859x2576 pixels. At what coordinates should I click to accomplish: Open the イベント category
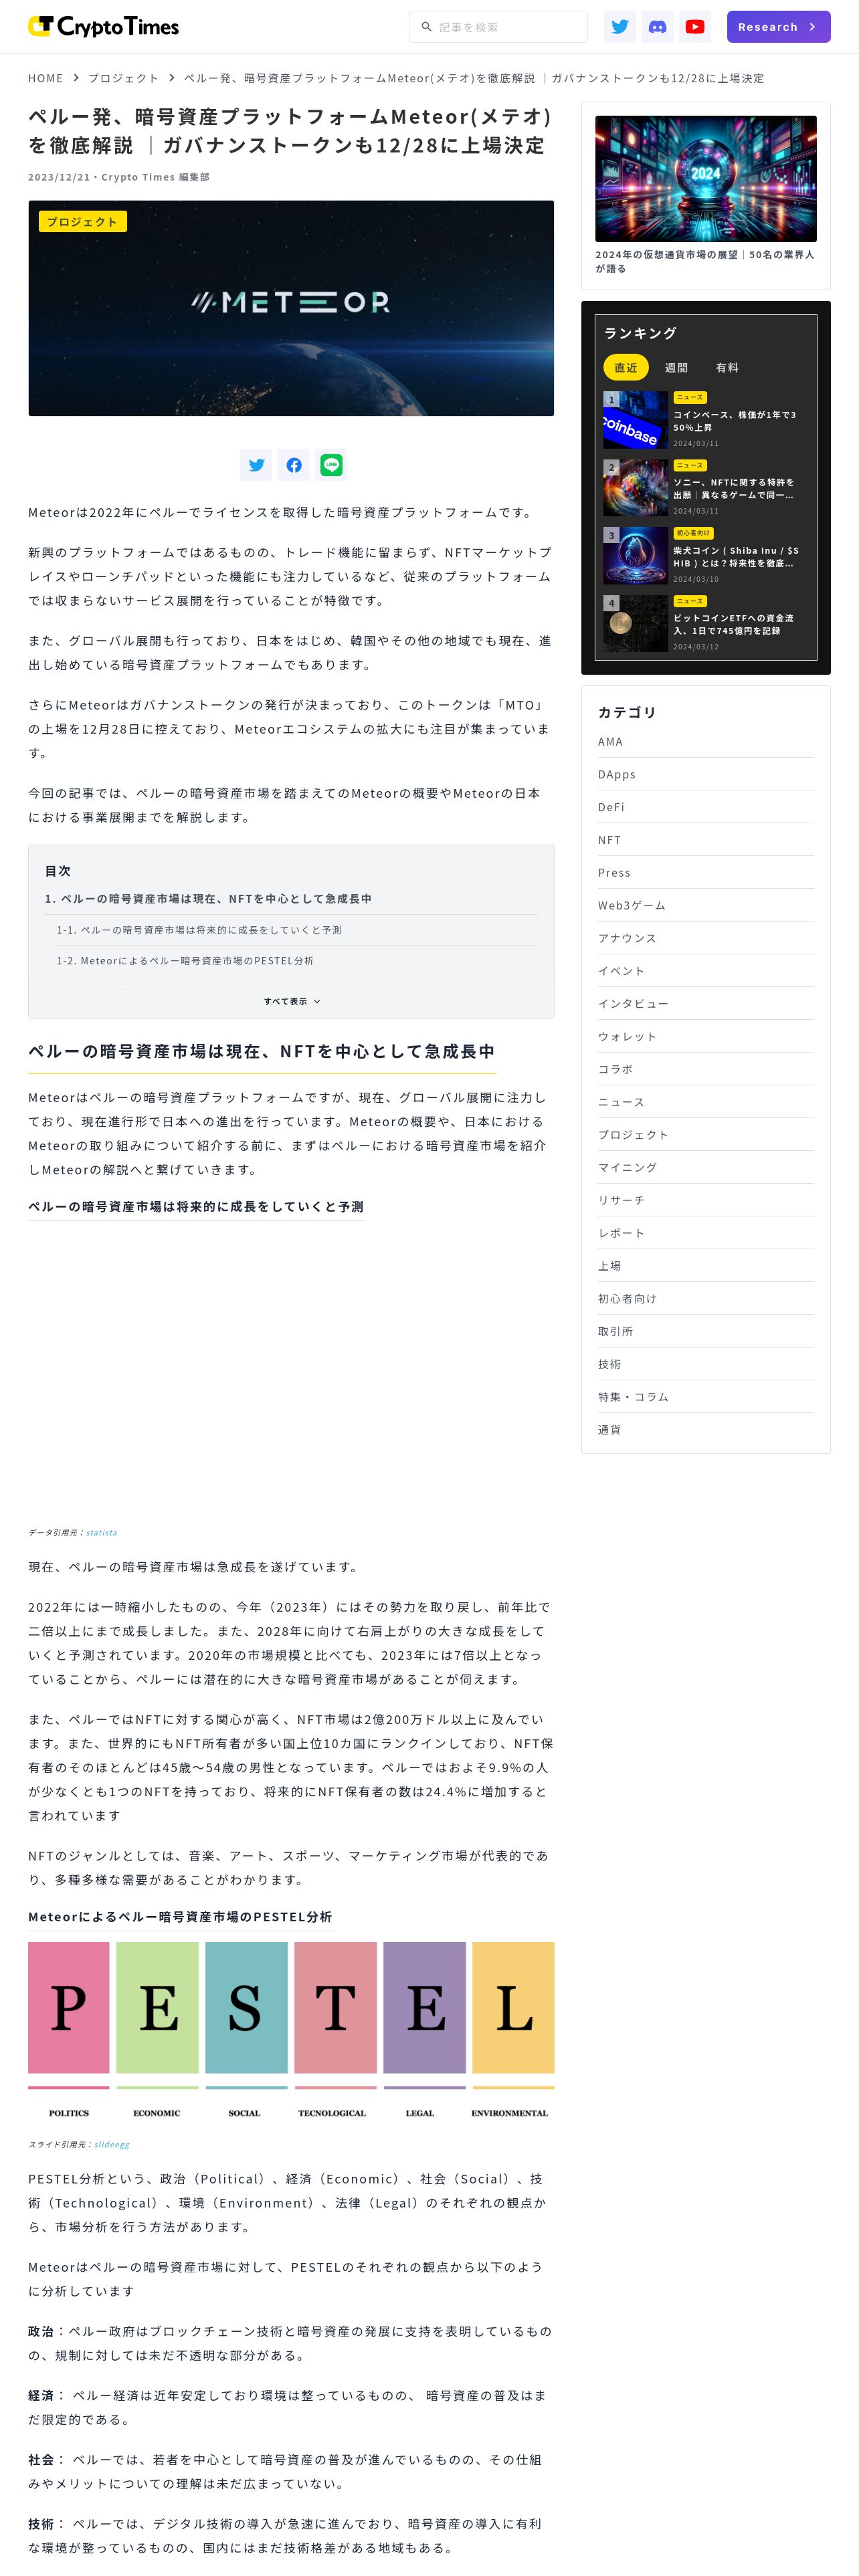[x=706, y=971]
